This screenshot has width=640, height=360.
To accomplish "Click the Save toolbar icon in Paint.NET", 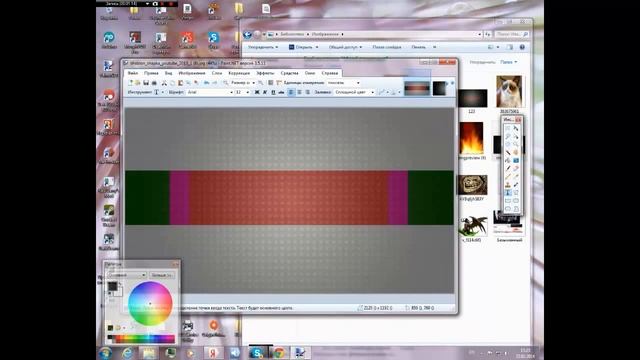I will click(146, 83).
